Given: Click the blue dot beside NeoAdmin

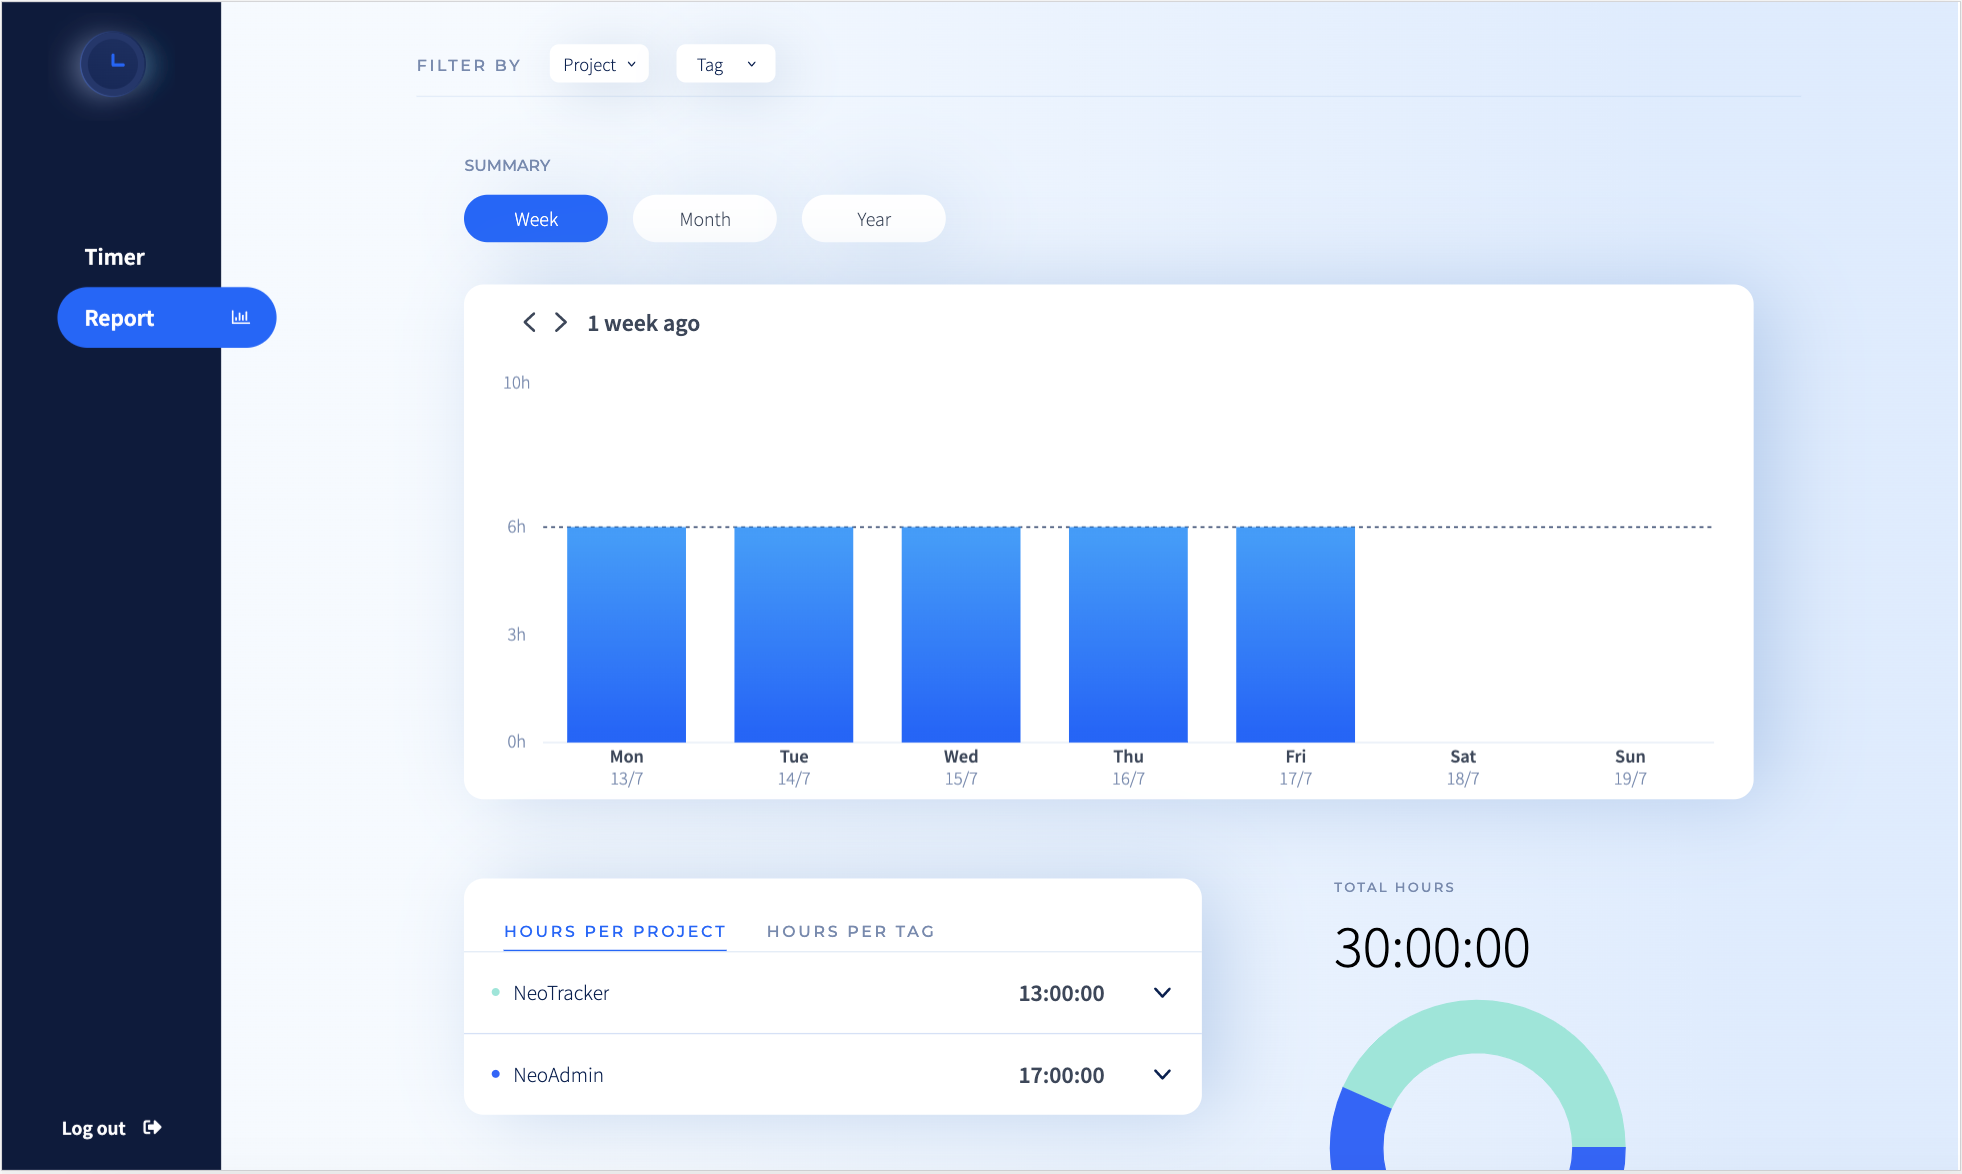Looking at the screenshot, I should [x=495, y=1074].
